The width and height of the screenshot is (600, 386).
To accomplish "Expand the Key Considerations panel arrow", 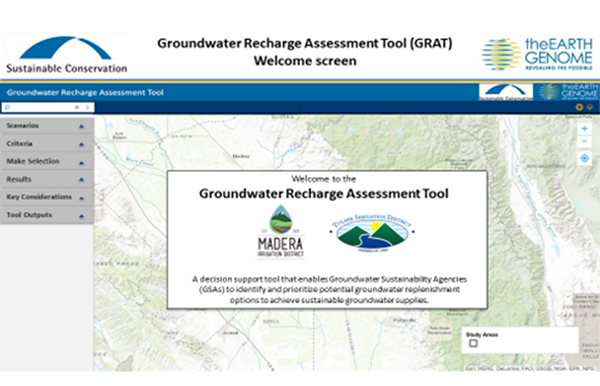I will [82, 198].
